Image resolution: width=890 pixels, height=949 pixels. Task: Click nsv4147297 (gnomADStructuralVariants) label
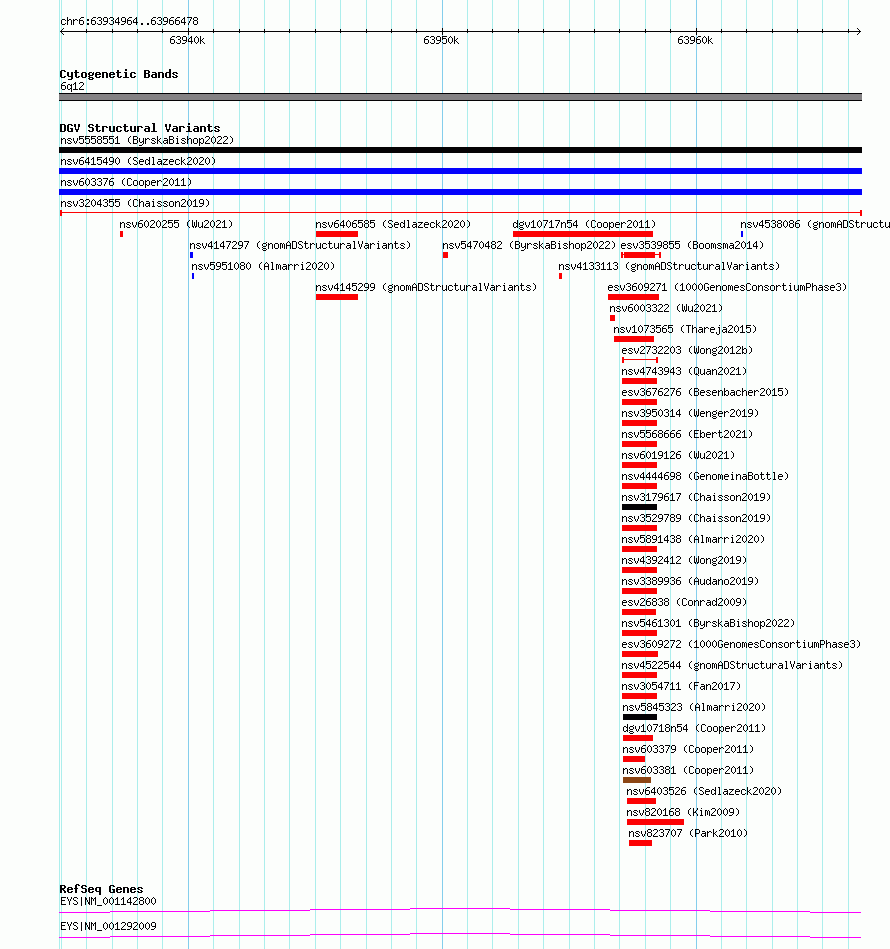point(300,245)
